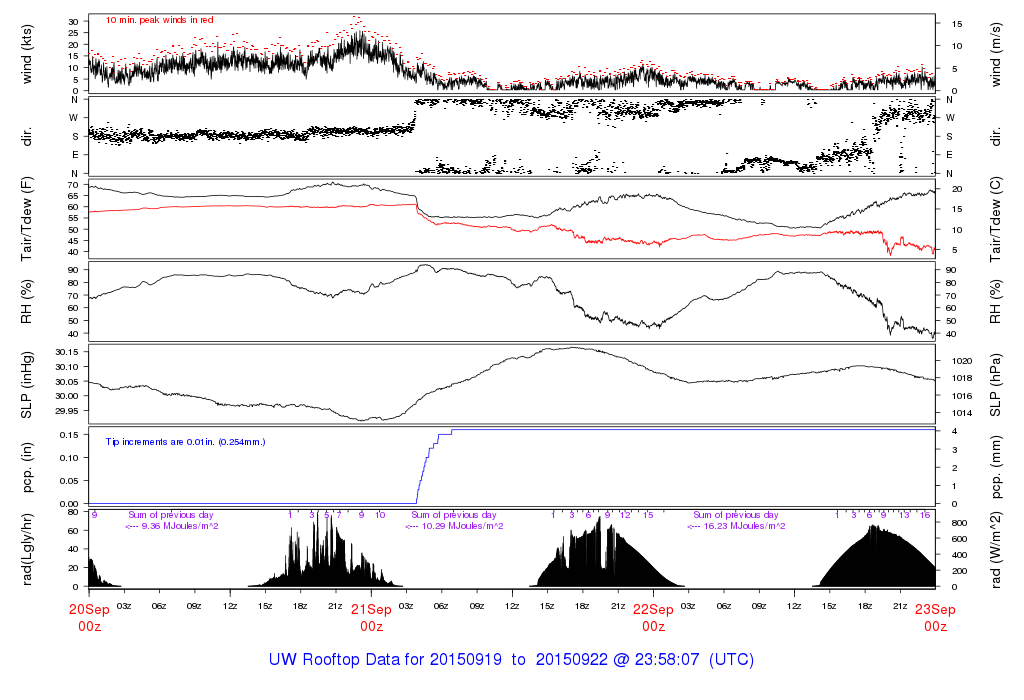Click the 22Sep 00z date marker
This screenshot has height=700, width=1024.
[x=653, y=617]
